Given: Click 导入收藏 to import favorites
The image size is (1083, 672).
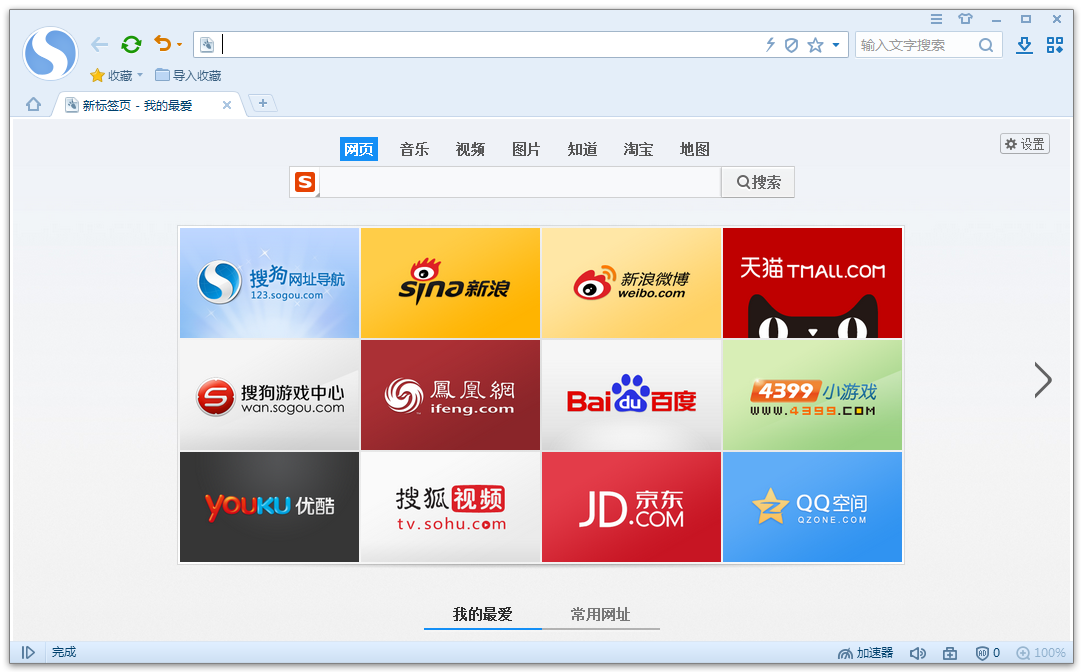Looking at the screenshot, I should click(x=190, y=75).
